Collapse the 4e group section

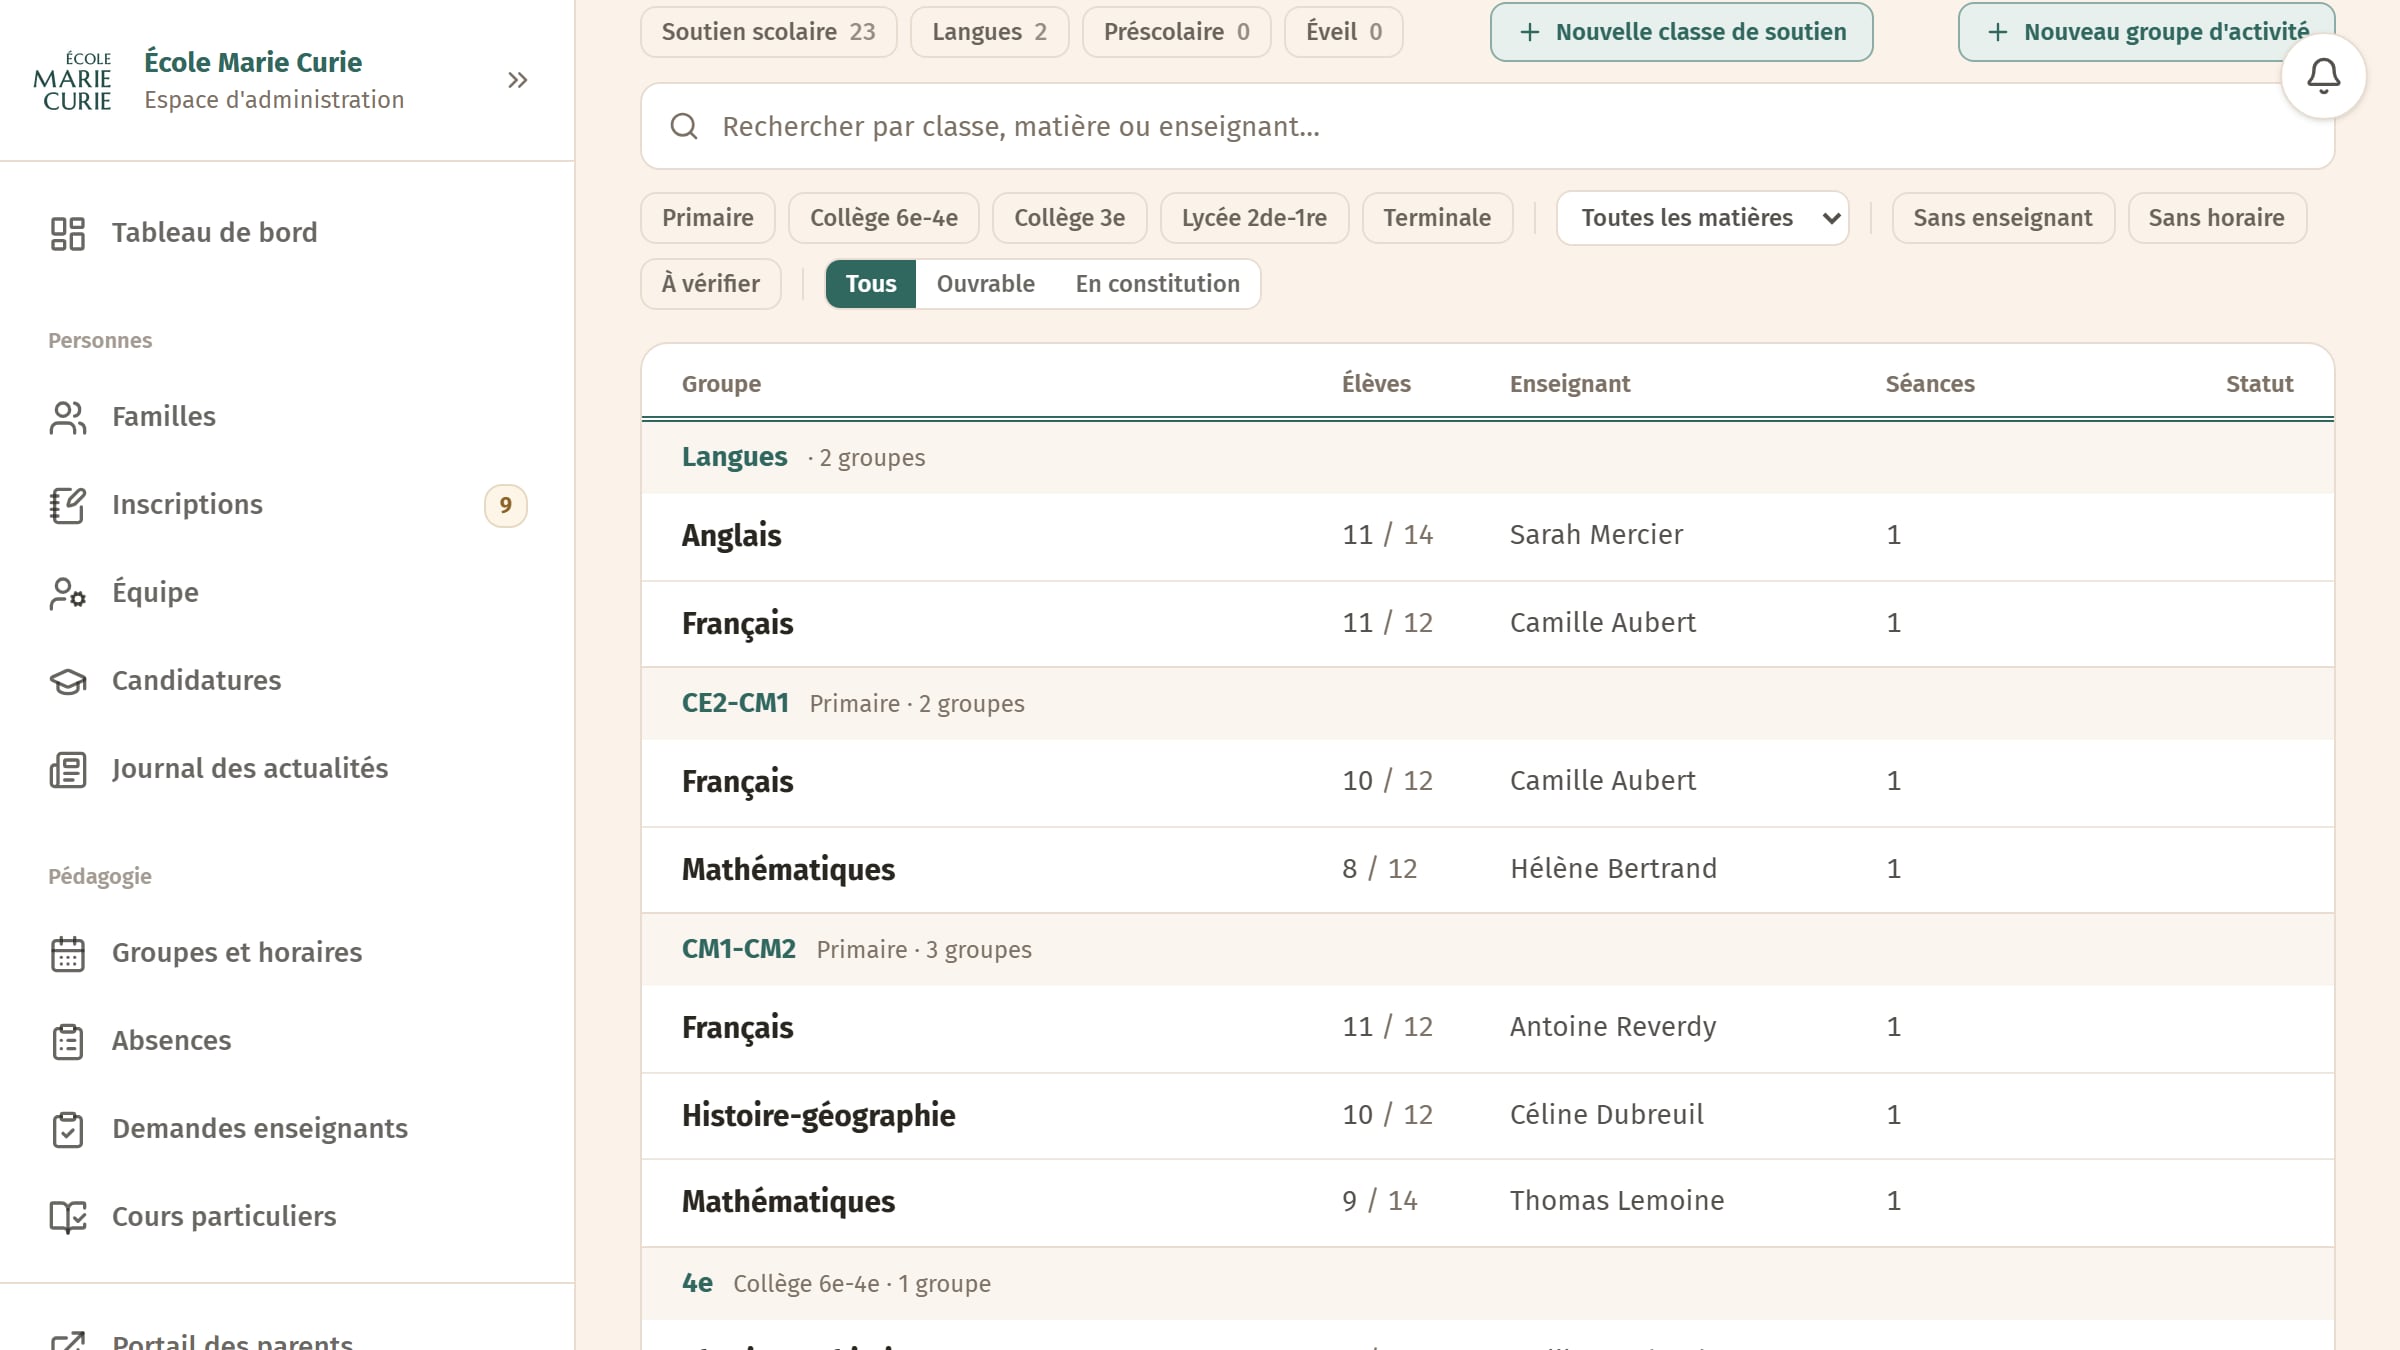pos(1488,1284)
